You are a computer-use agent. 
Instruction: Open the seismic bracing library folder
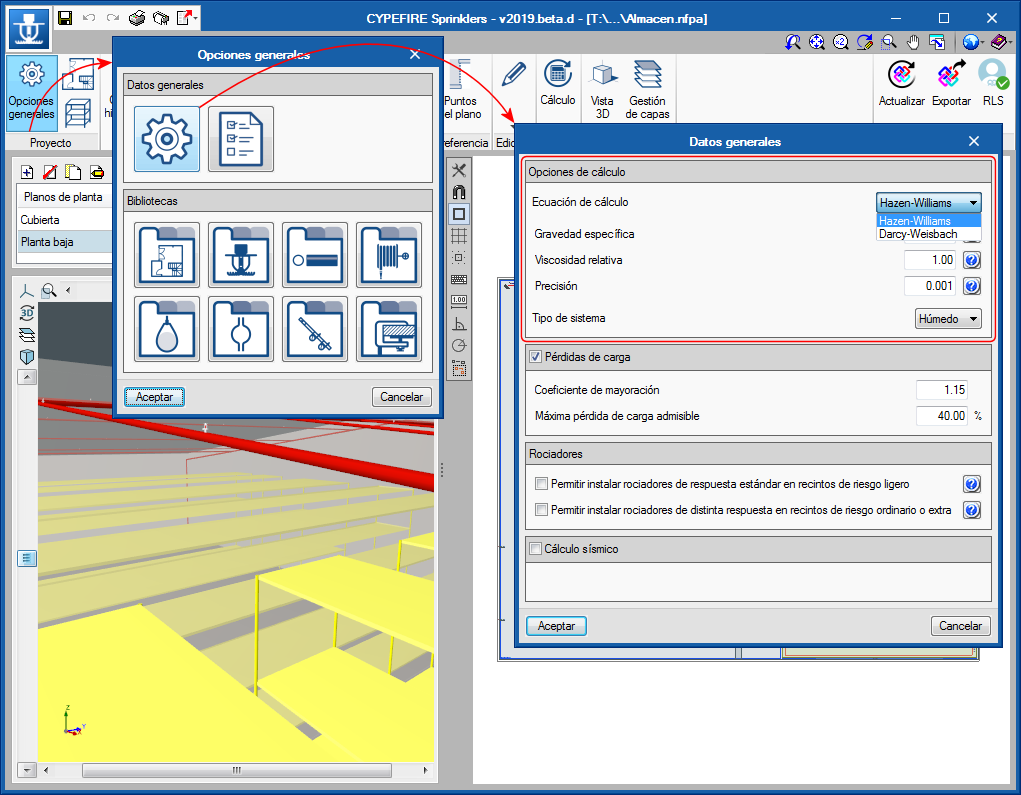pos(315,329)
